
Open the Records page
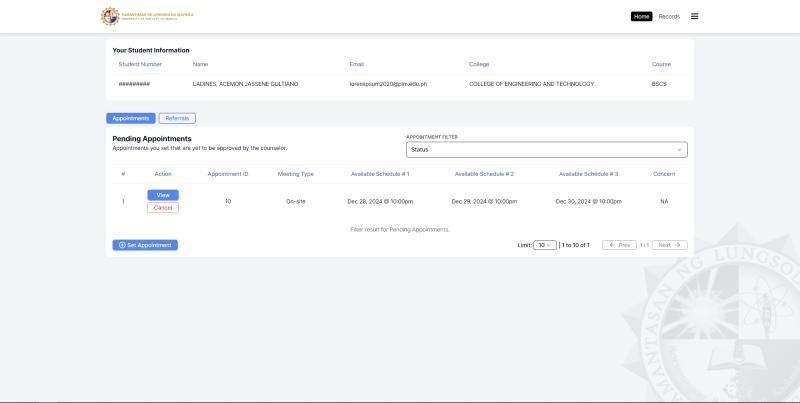669,16
